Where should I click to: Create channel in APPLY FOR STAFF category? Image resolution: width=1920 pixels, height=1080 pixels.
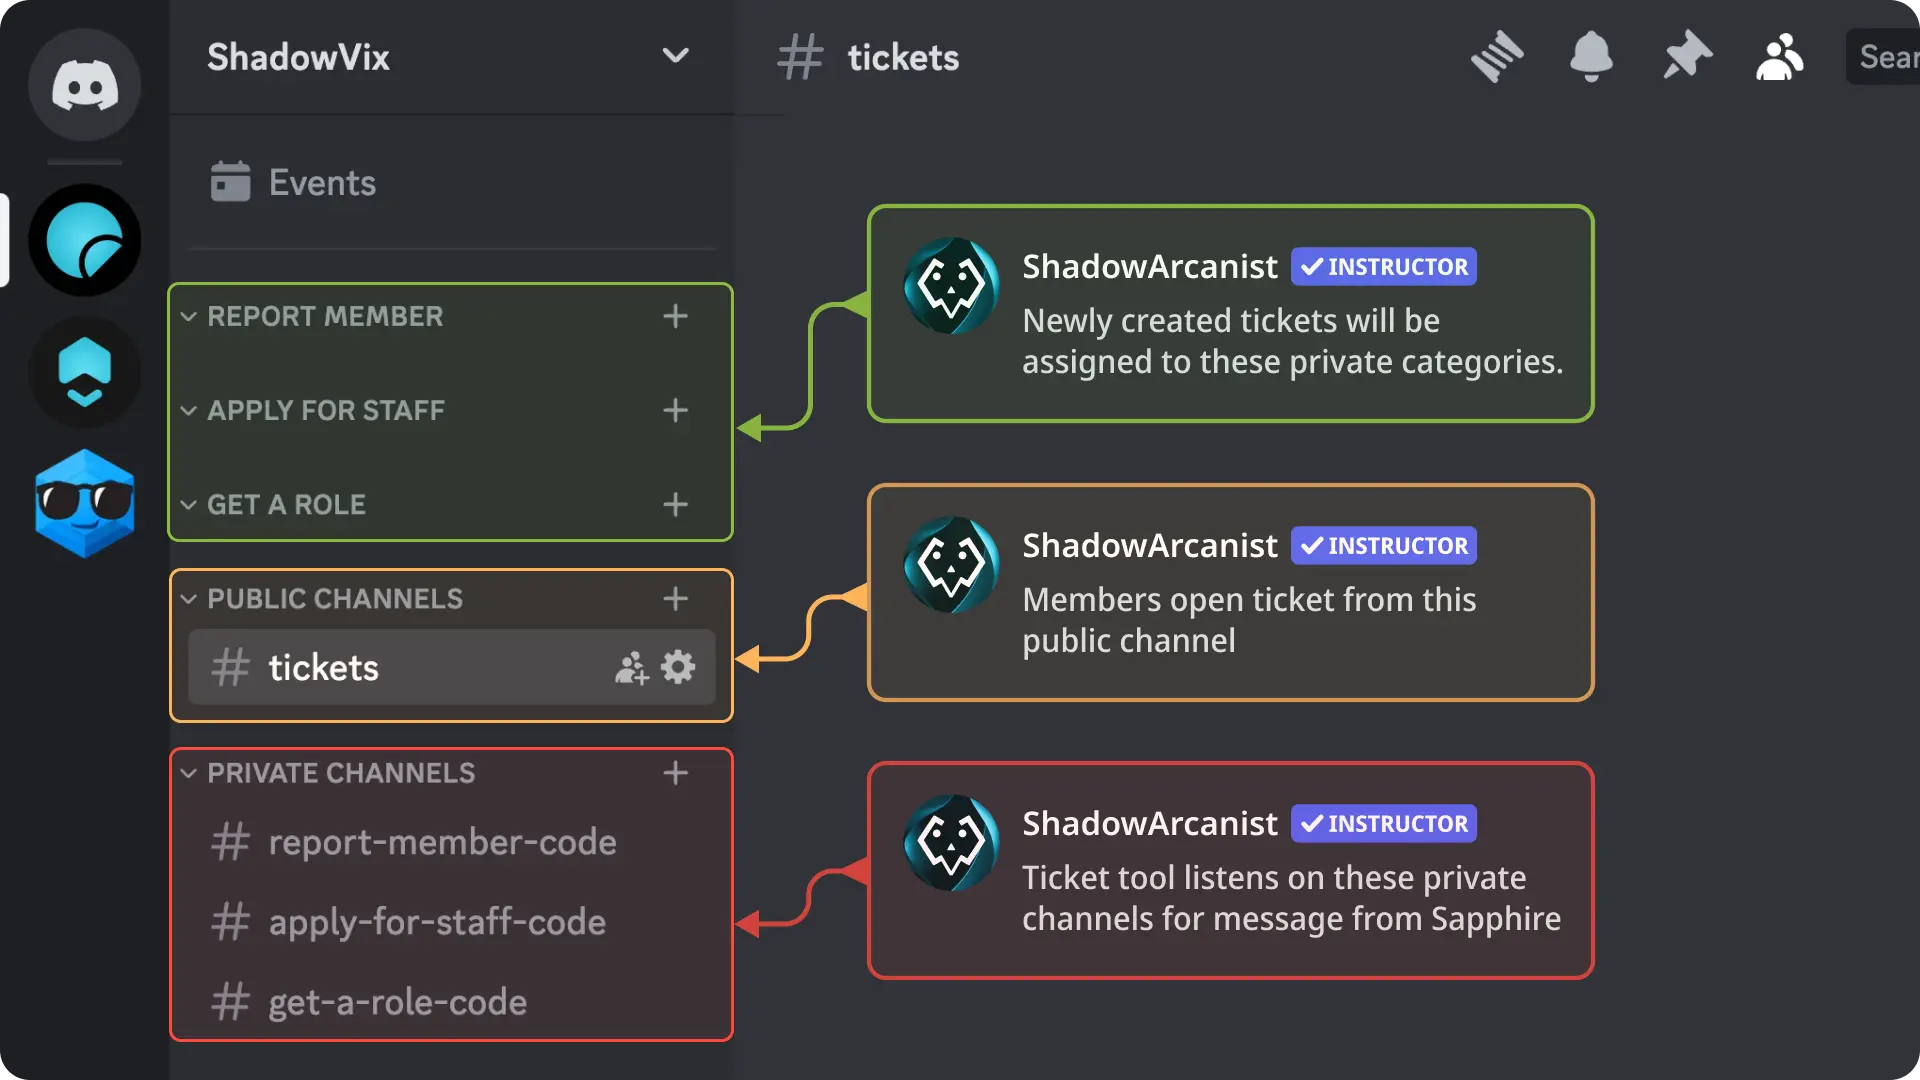(x=676, y=410)
